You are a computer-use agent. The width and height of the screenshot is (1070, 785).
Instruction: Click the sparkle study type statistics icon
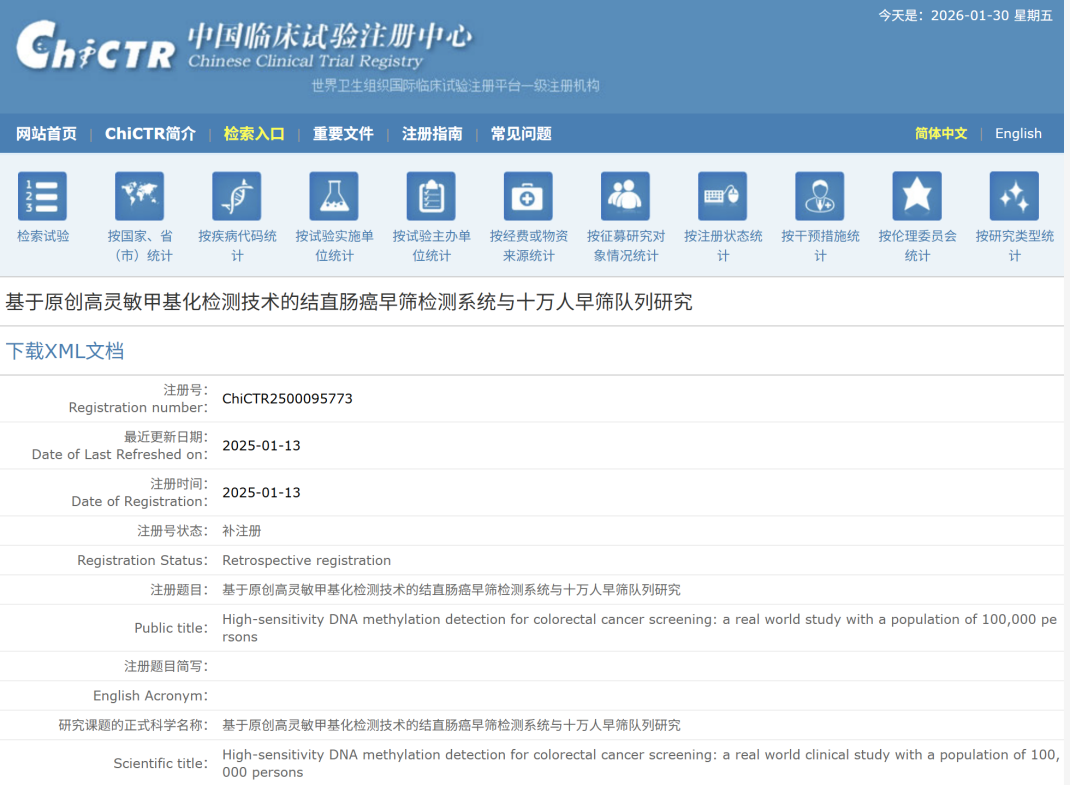pyautogui.click(x=1014, y=196)
